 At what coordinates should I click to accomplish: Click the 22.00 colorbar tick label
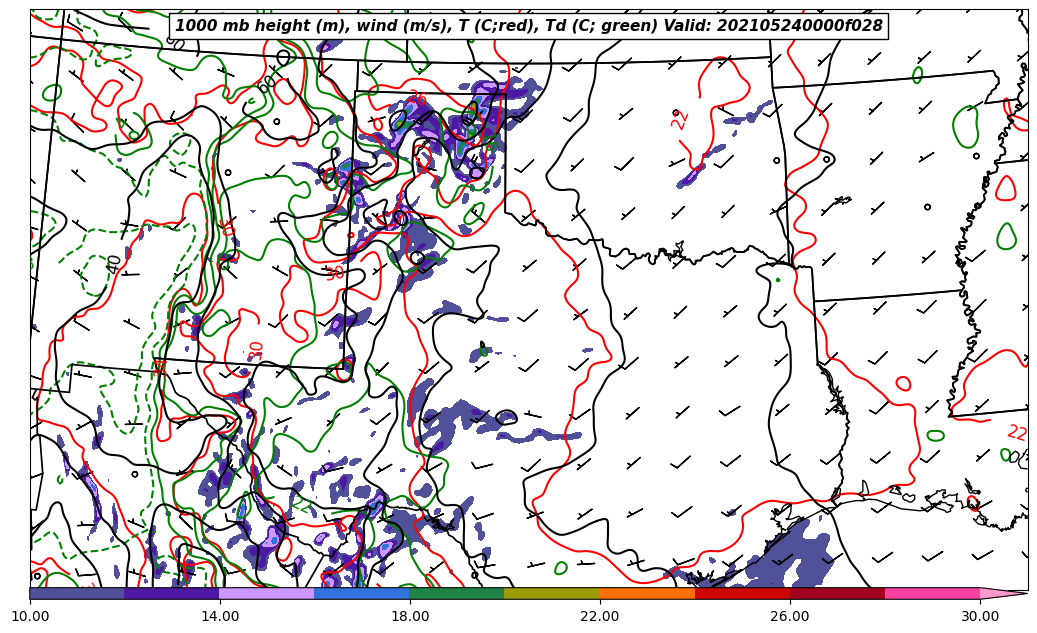coord(600,616)
